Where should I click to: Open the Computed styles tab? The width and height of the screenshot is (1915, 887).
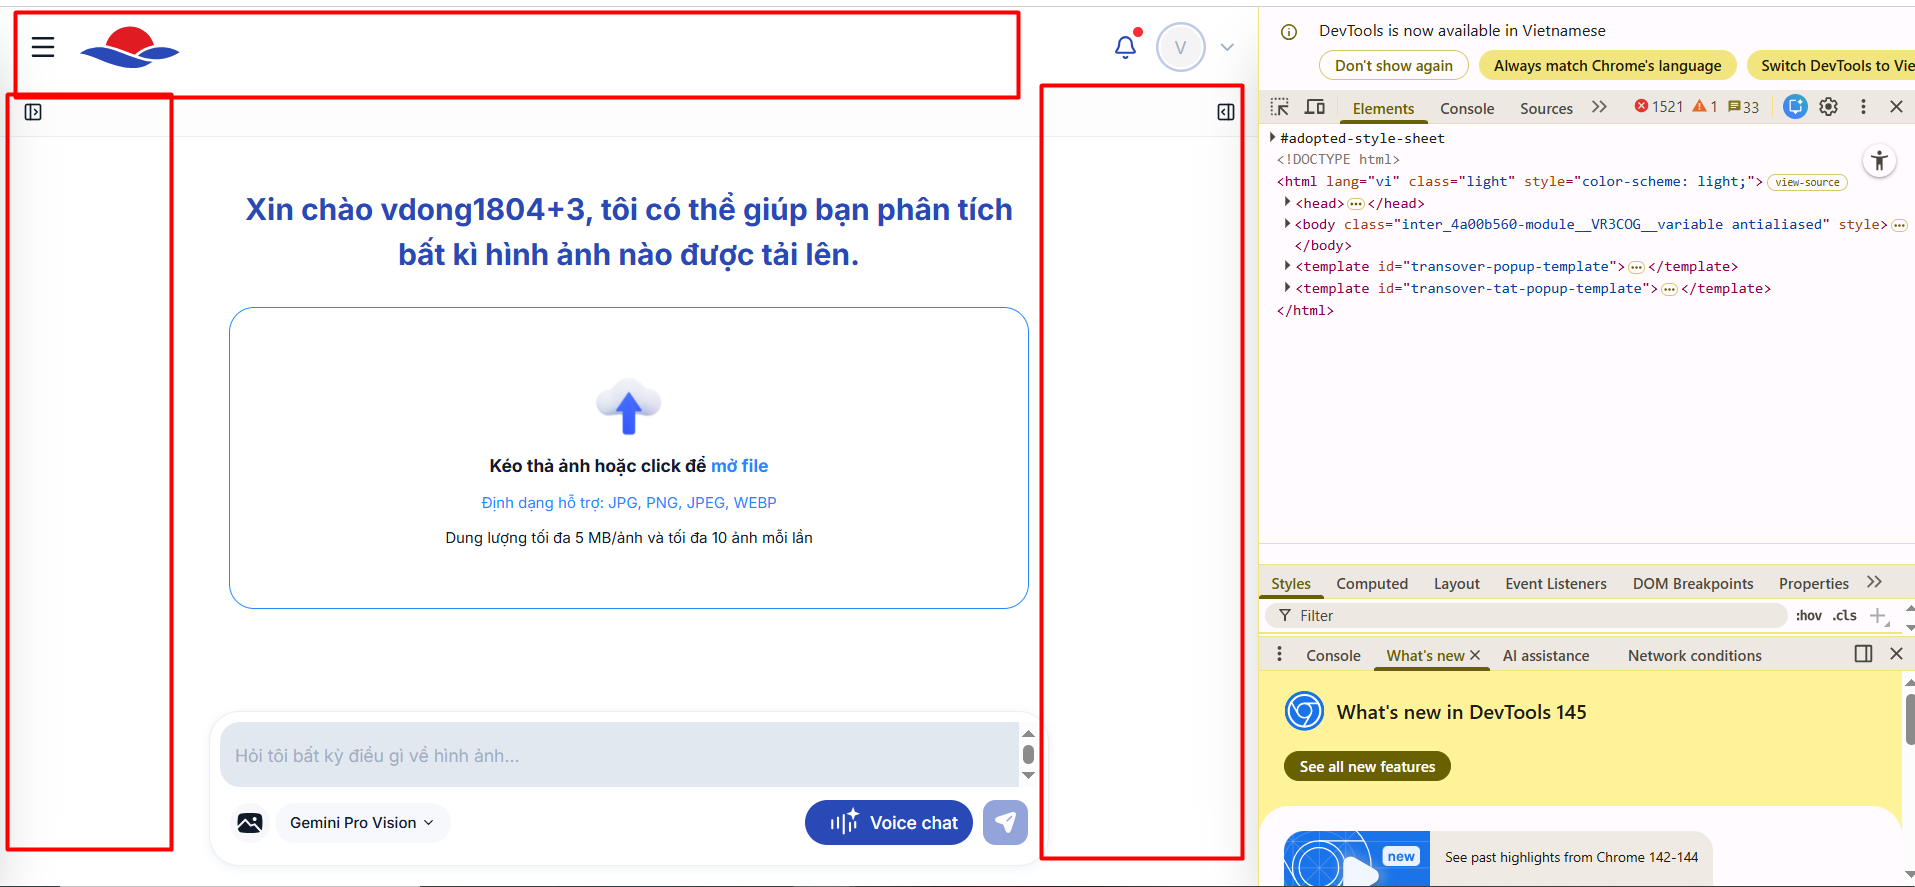click(1371, 584)
